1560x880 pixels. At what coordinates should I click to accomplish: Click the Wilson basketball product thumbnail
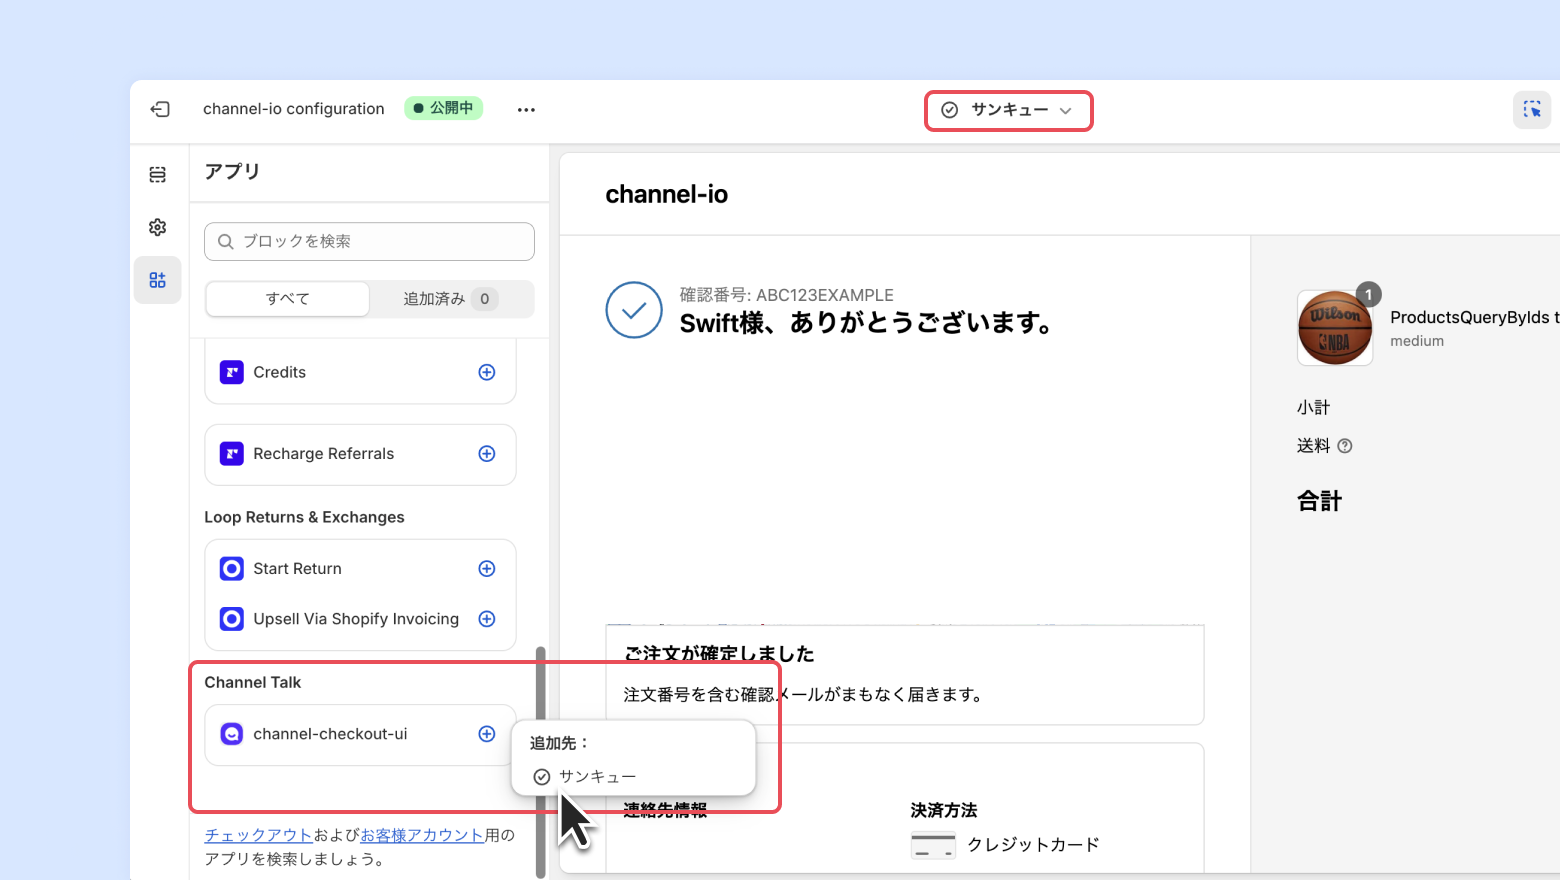pos(1335,328)
